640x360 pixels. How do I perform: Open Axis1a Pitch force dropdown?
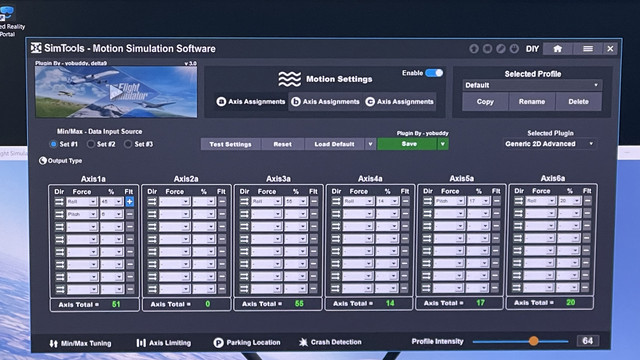[82, 214]
